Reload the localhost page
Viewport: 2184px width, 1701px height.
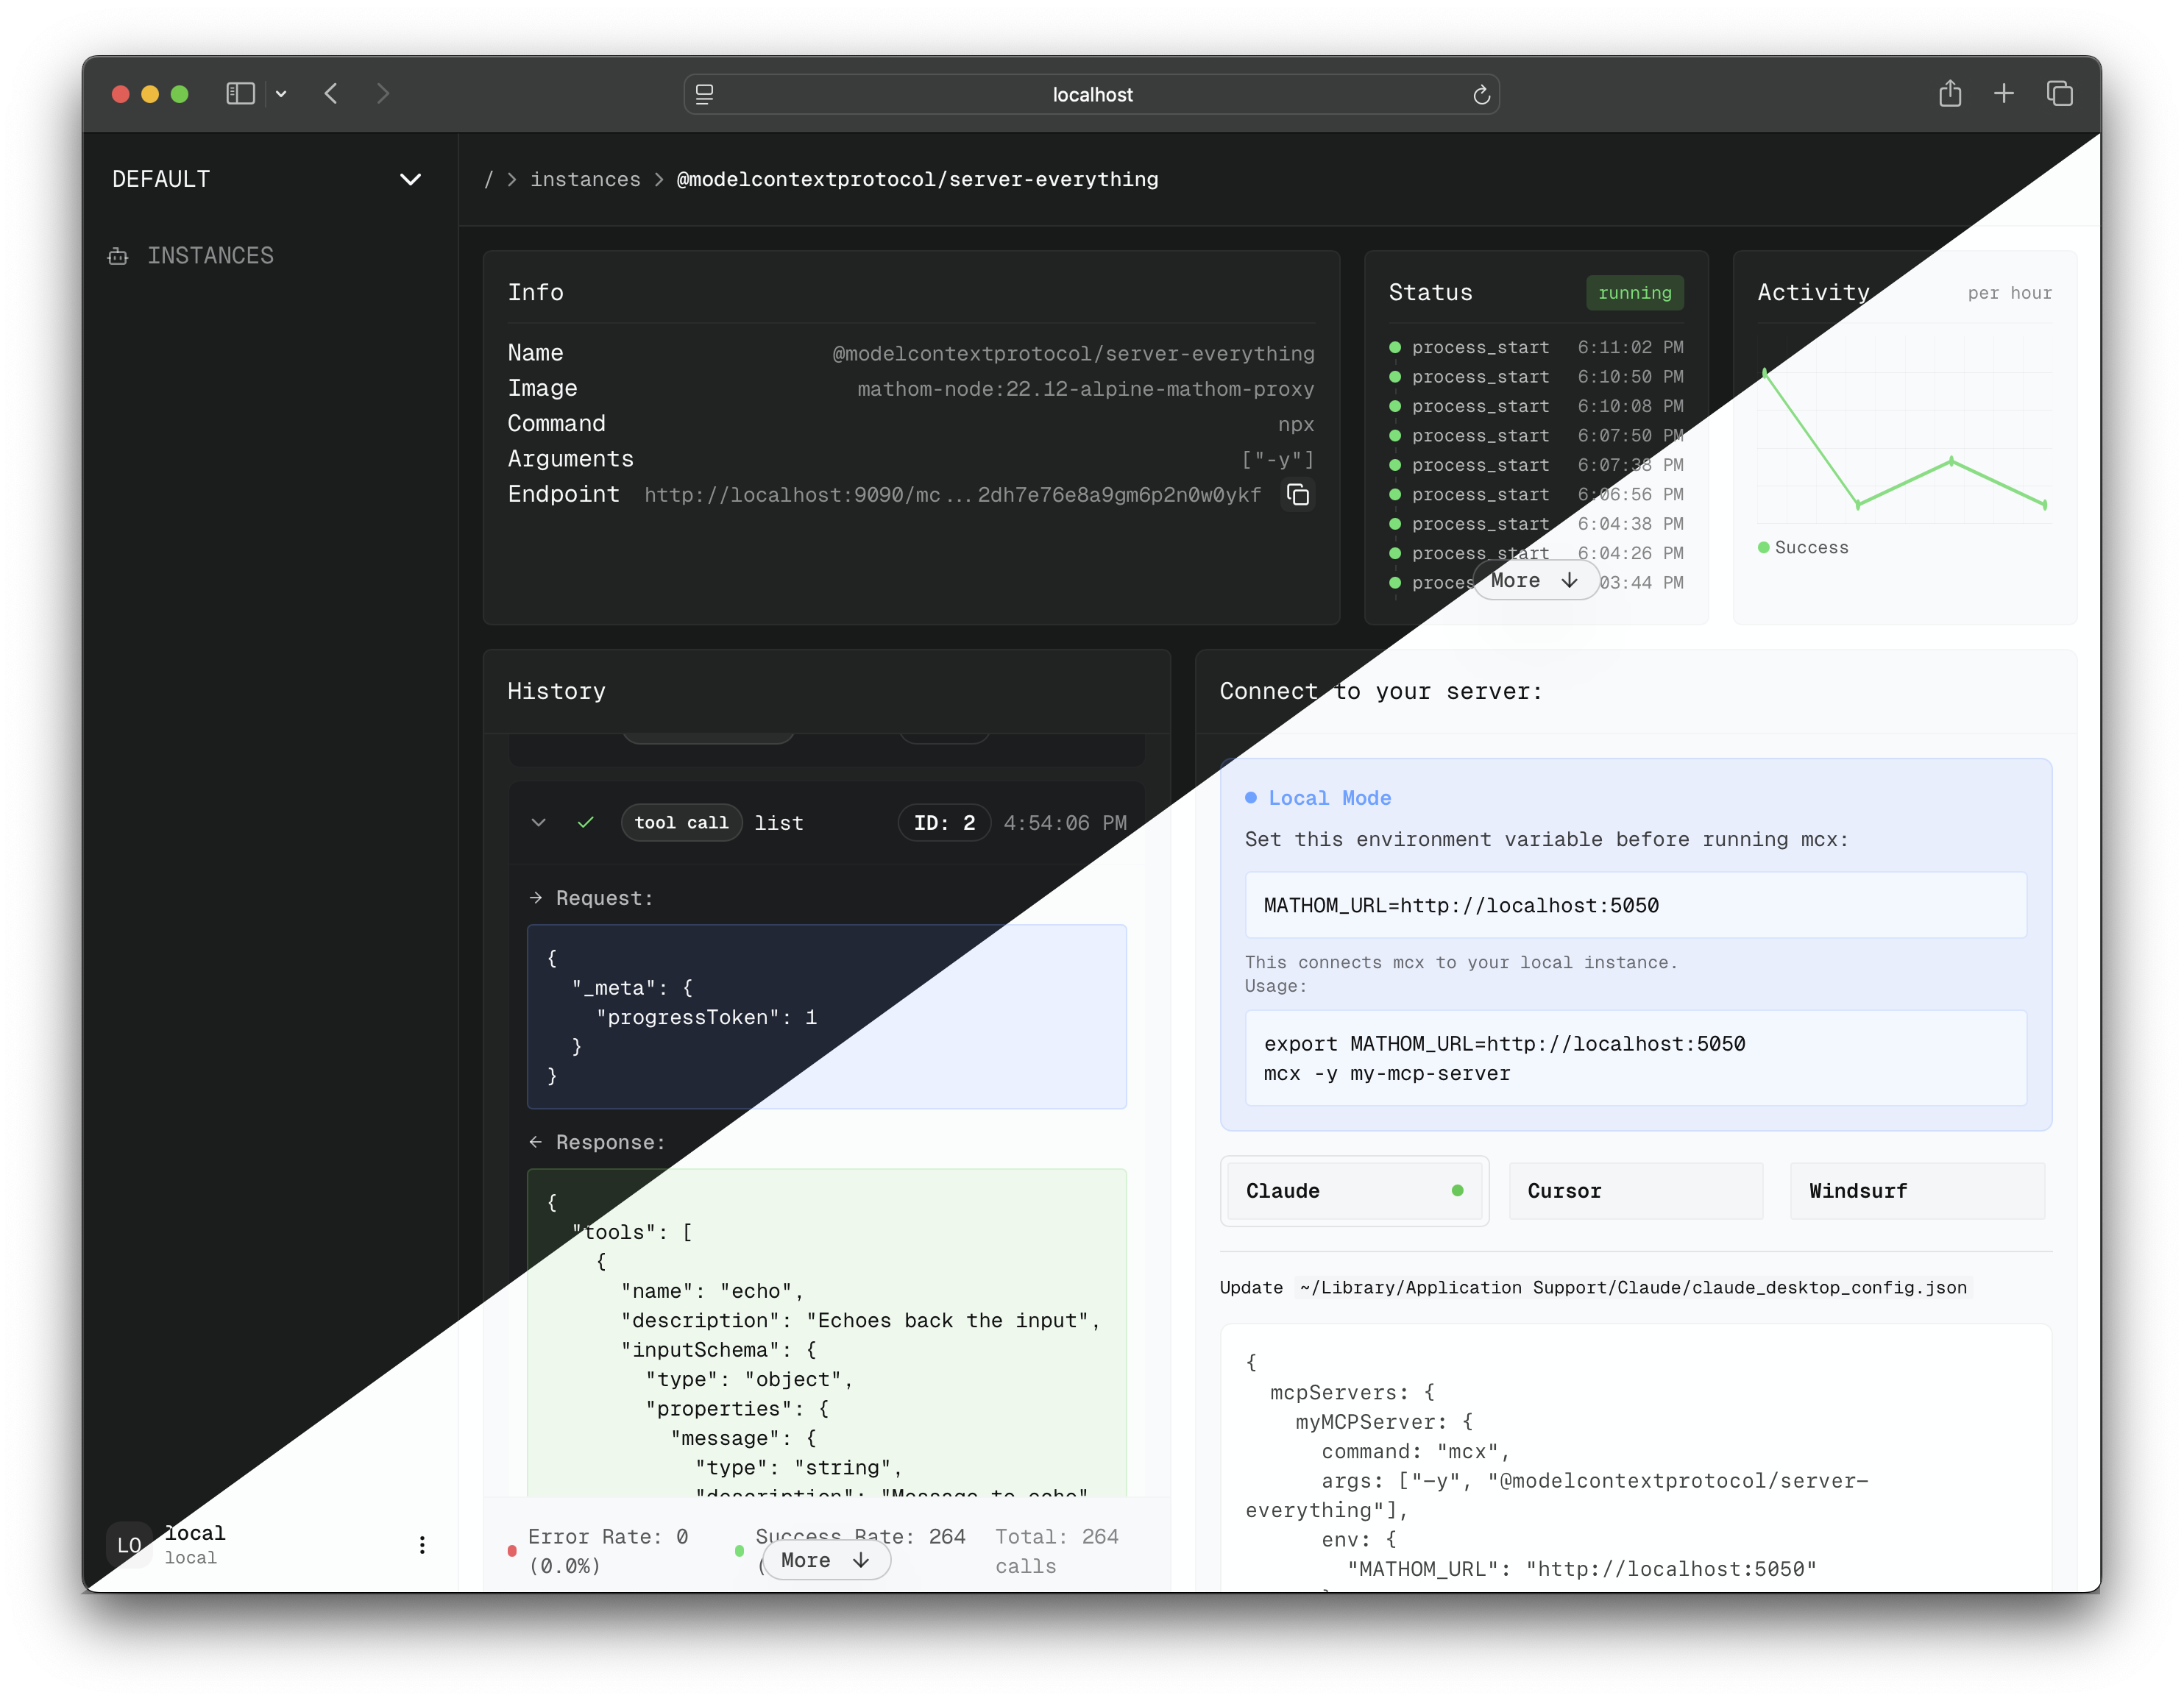[1481, 95]
